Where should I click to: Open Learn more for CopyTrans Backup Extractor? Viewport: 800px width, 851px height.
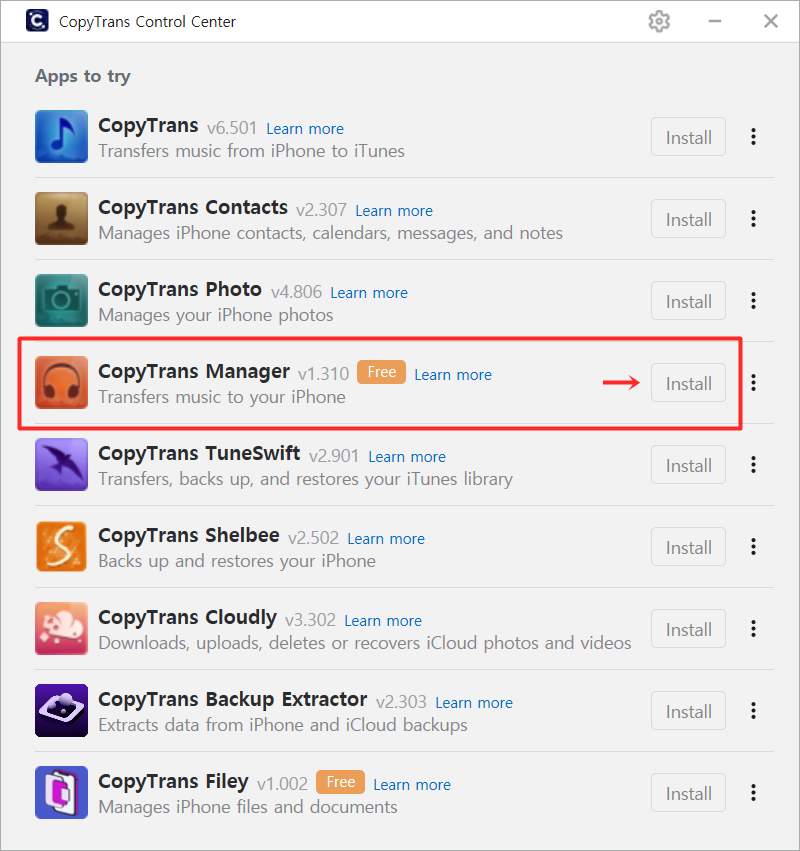[474, 702]
